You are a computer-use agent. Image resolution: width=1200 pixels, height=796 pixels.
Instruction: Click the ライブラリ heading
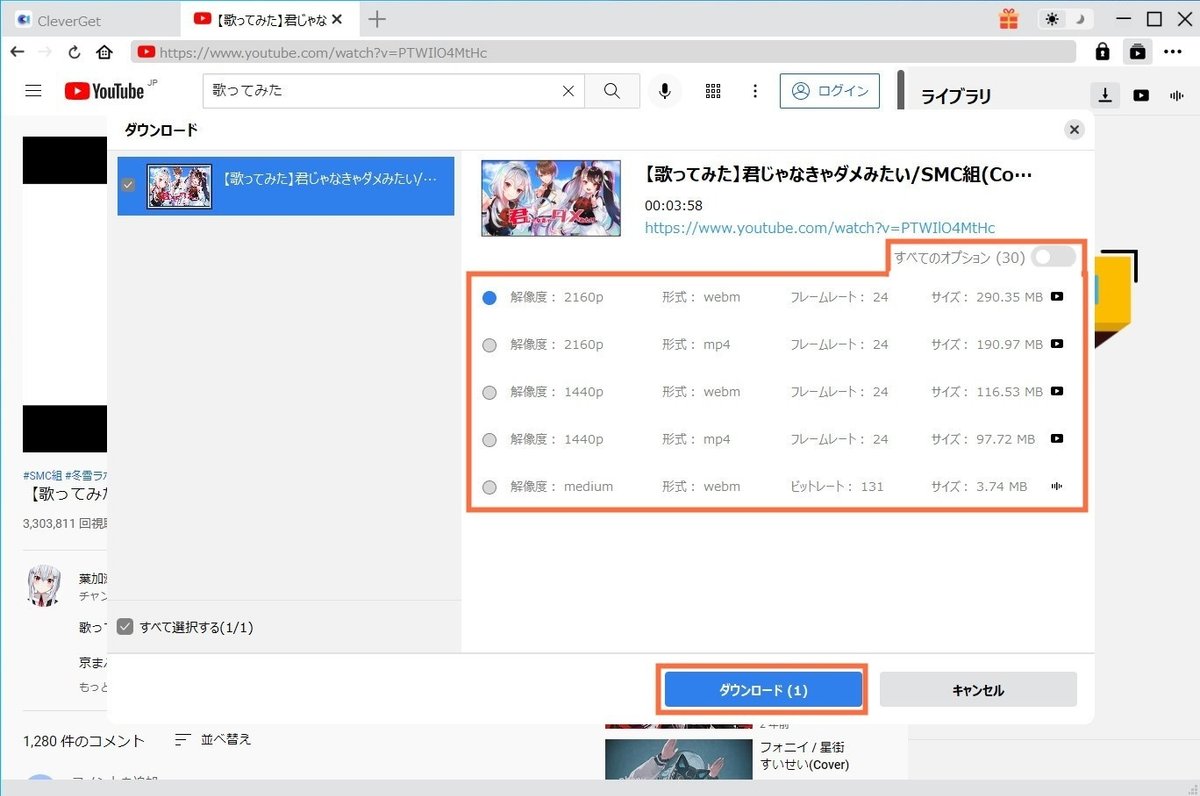[x=956, y=96]
